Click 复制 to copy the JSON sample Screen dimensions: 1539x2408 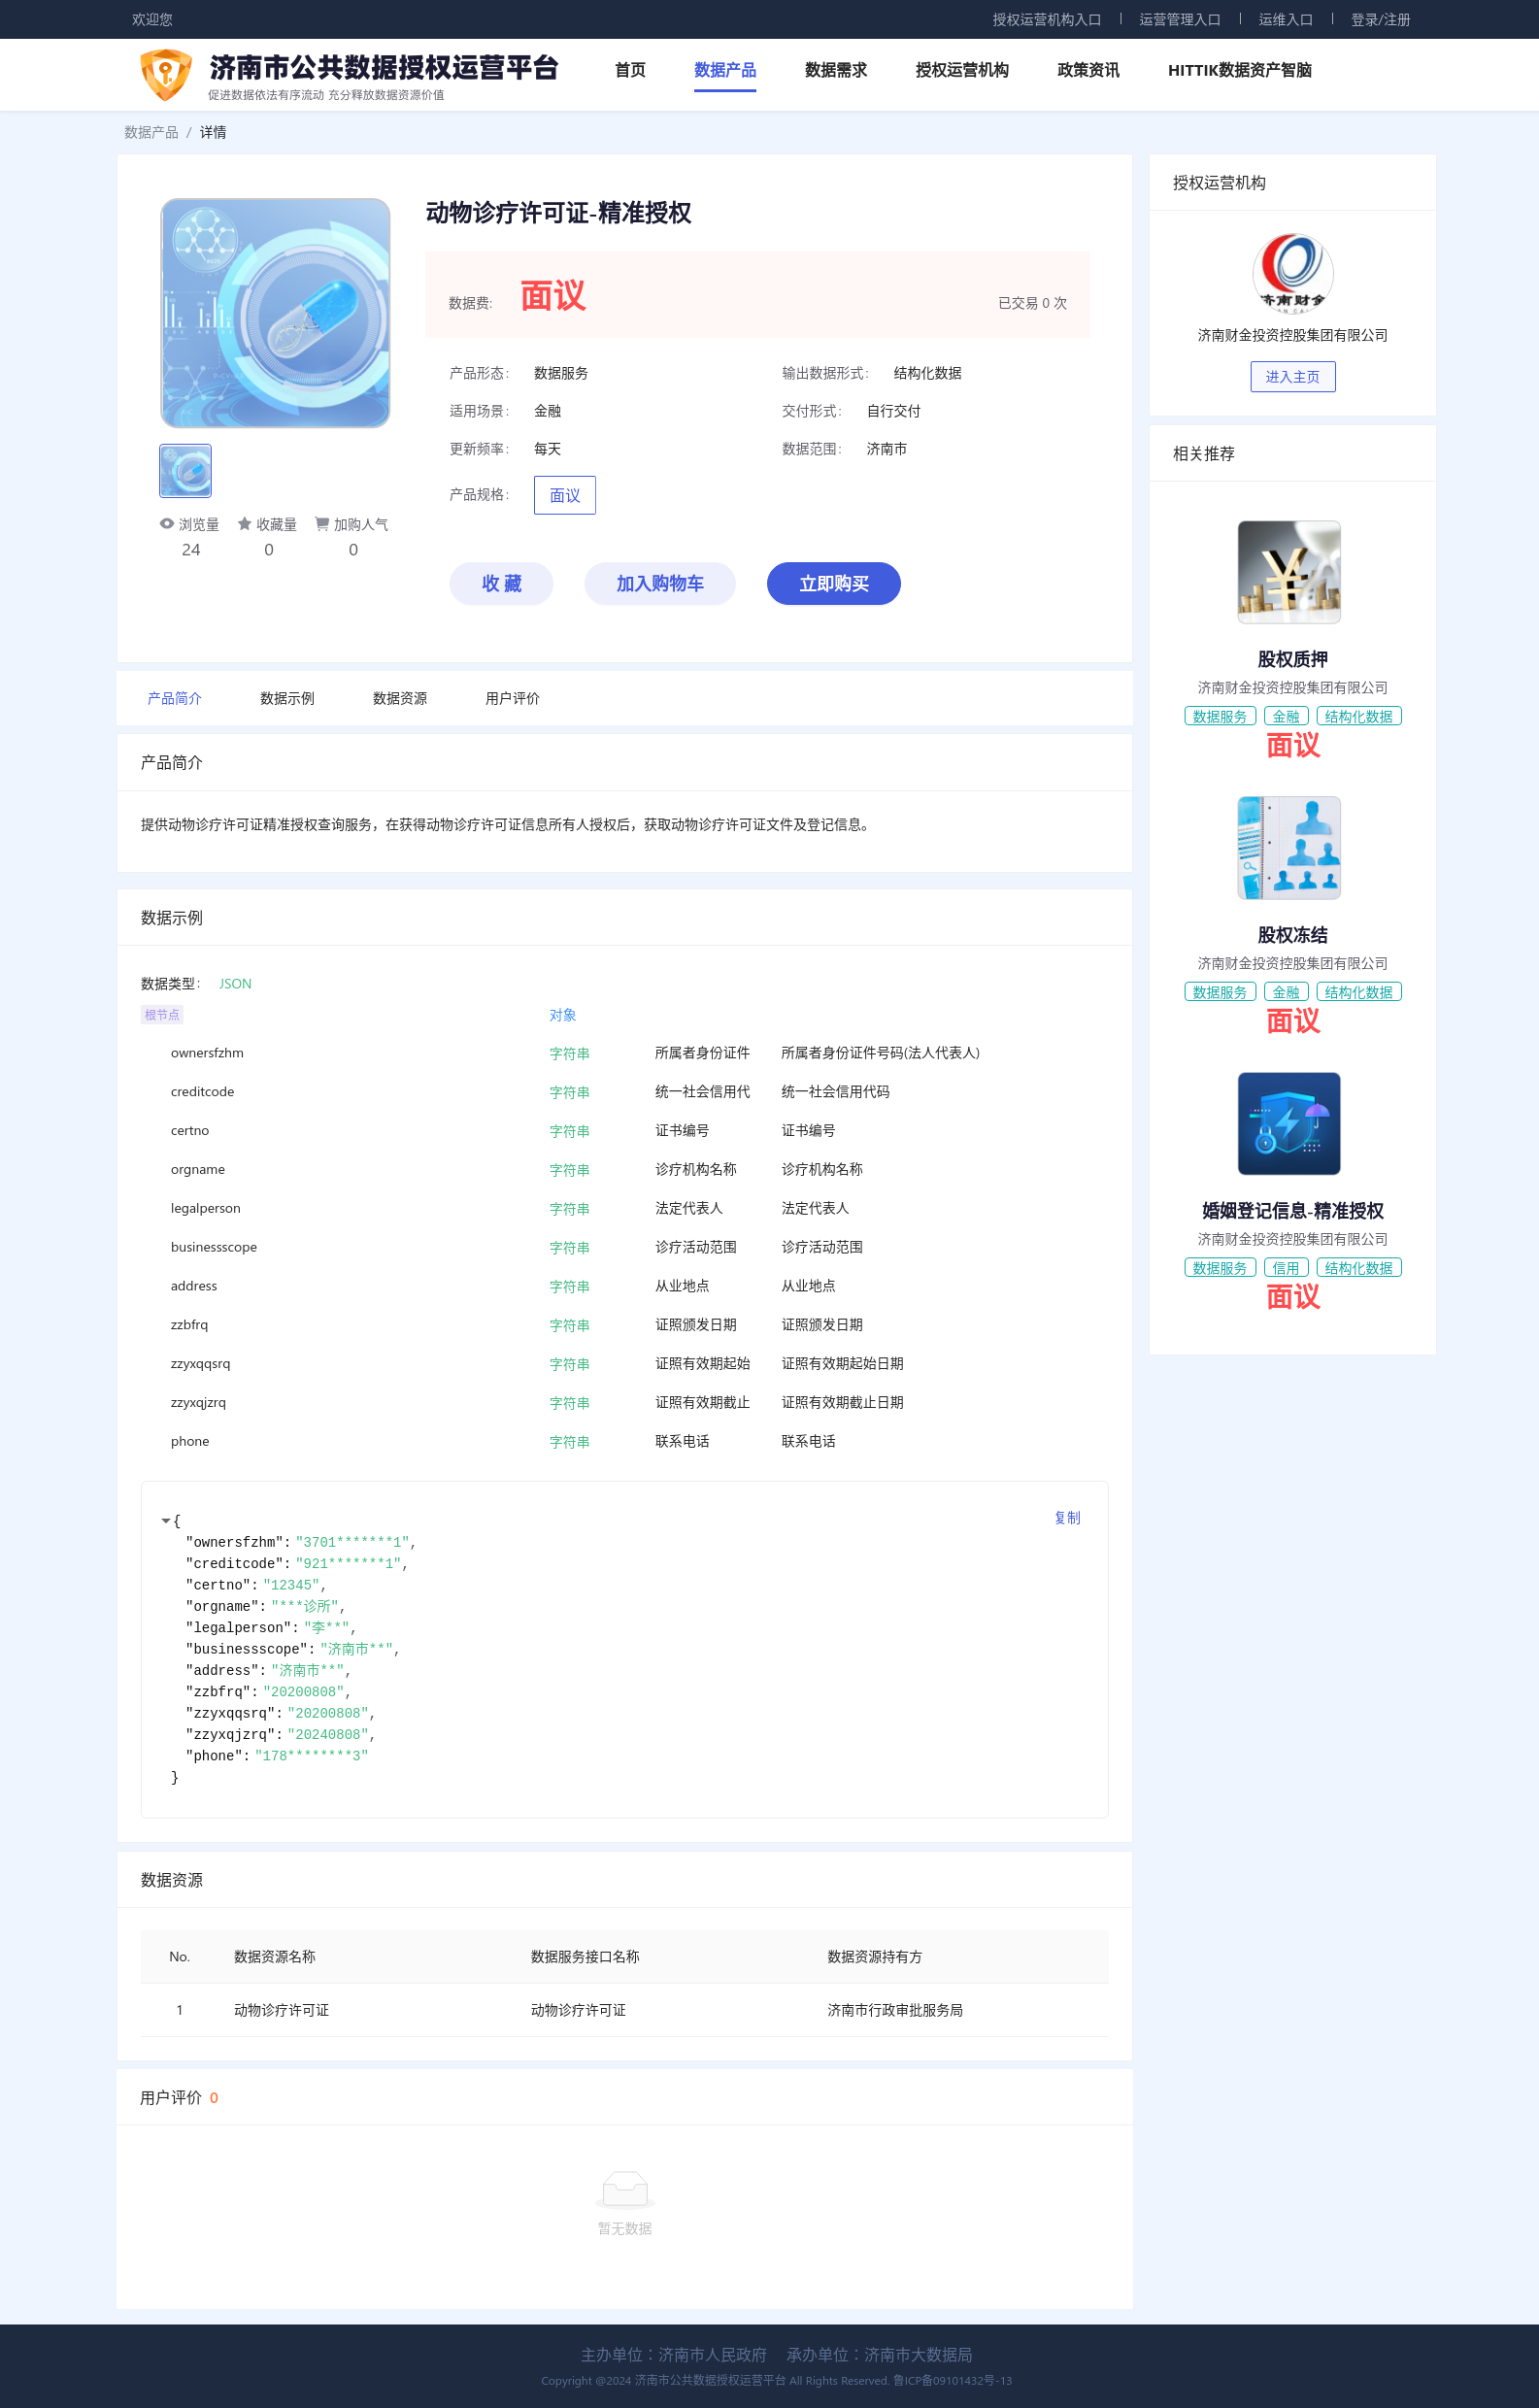point(1067,1518)
